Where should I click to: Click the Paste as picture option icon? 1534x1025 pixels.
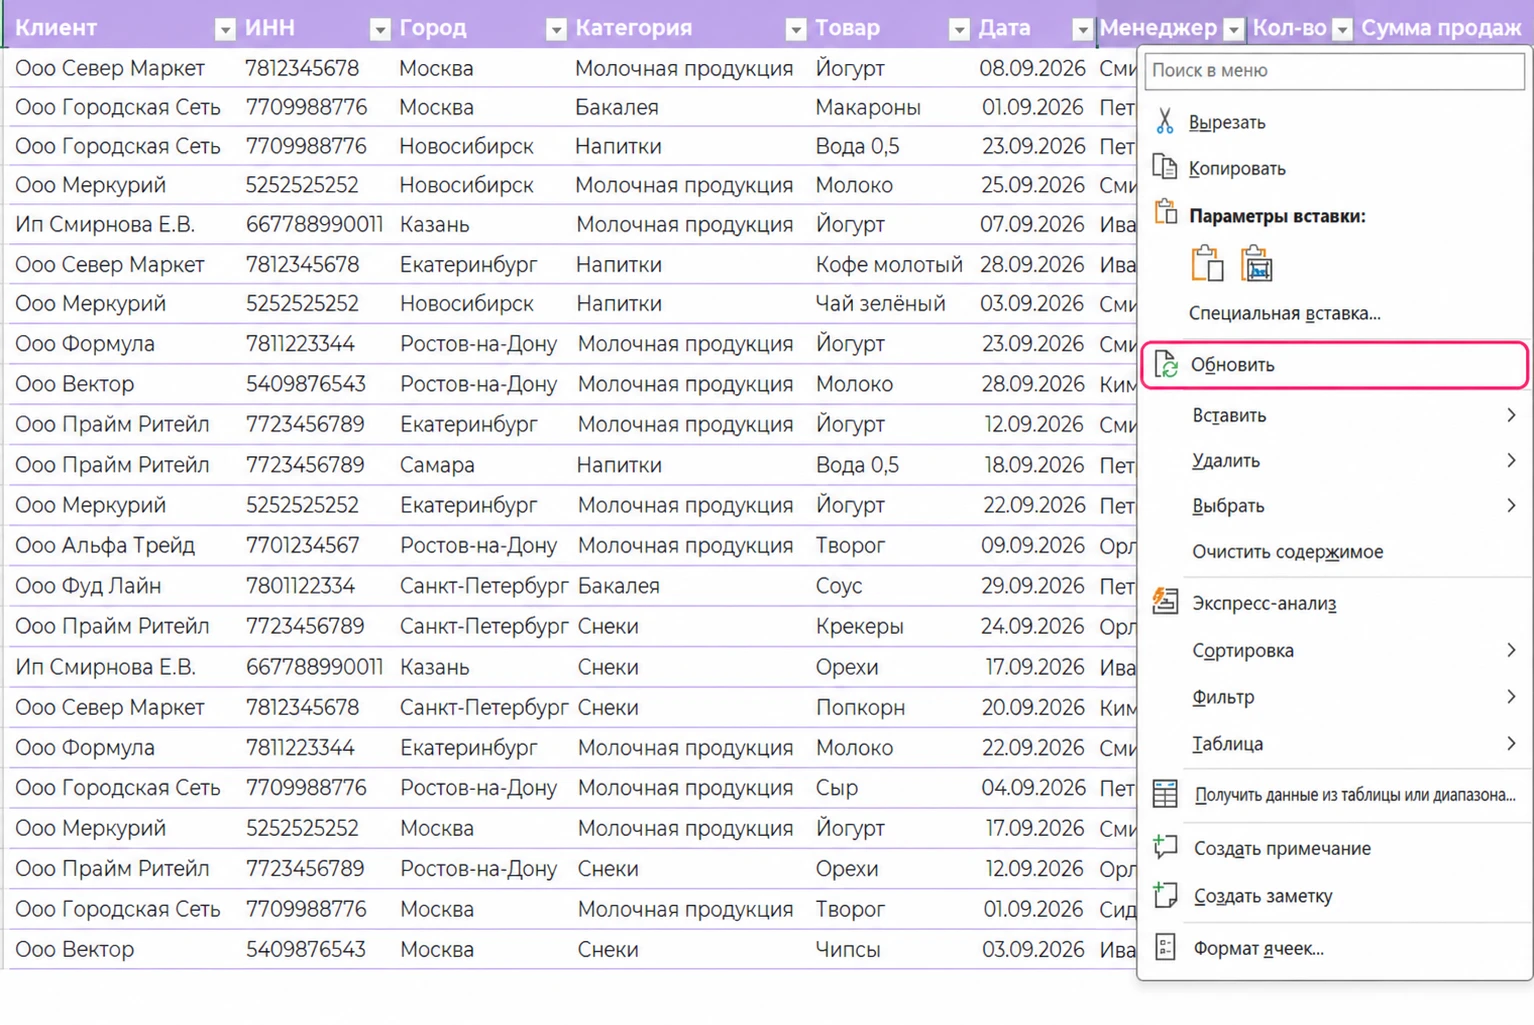1256,263
